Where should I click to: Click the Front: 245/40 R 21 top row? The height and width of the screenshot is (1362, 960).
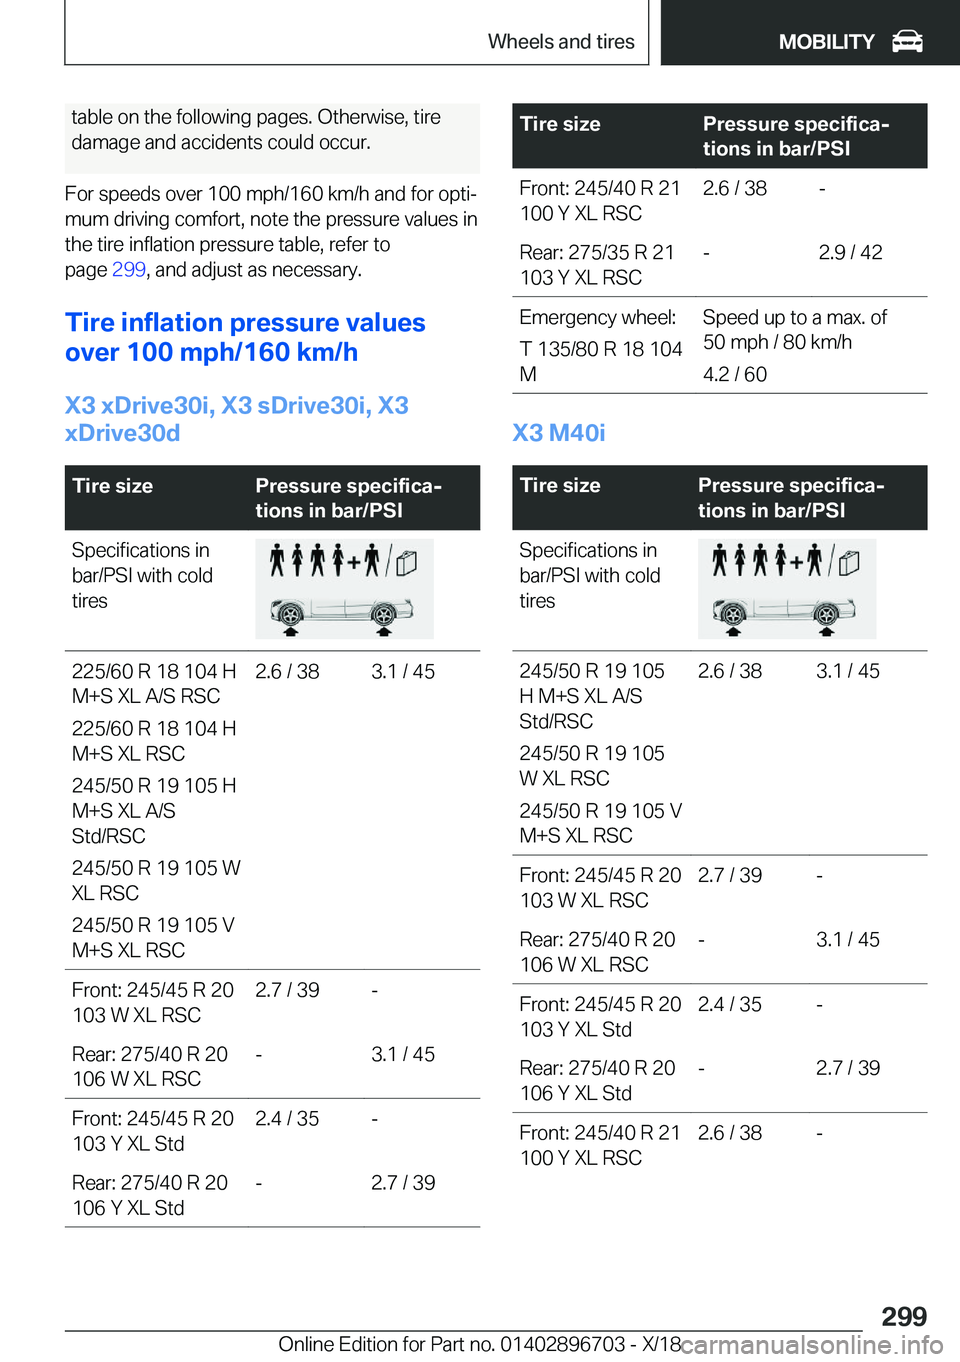coord(720,200)
